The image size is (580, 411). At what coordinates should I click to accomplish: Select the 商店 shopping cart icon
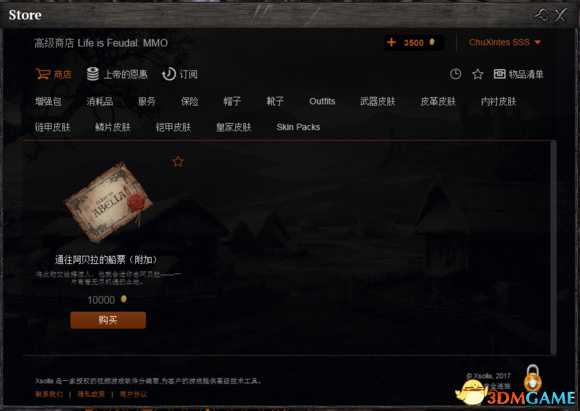pyautogui.click(x=43, y=74)
